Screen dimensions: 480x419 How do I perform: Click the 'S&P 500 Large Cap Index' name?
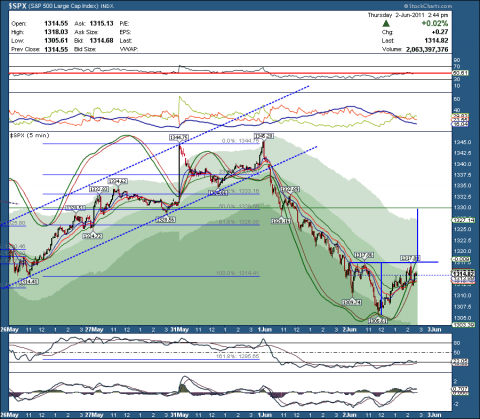(63, 6)
